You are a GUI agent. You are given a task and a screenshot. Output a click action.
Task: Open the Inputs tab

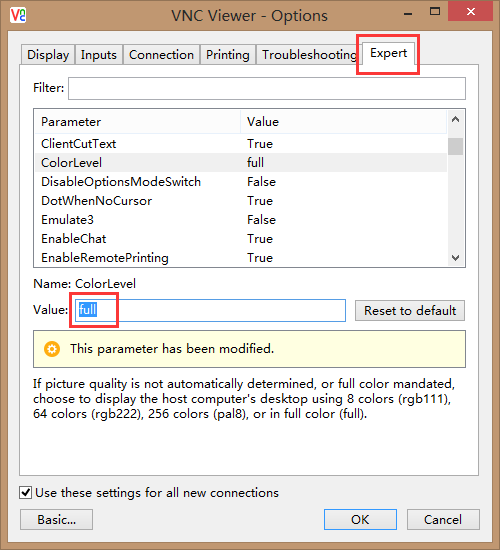pos(99,55)
